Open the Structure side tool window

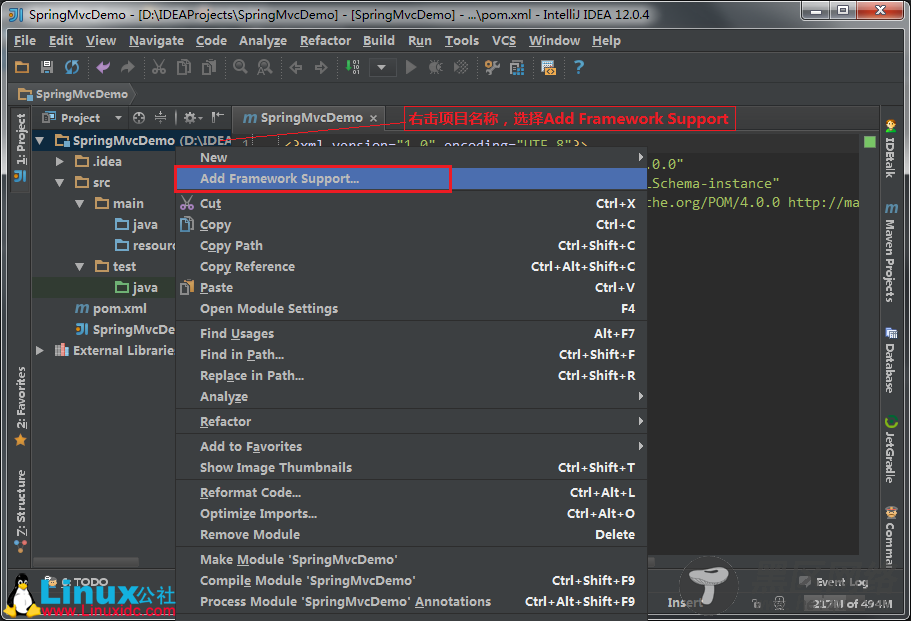coord(20,509)
